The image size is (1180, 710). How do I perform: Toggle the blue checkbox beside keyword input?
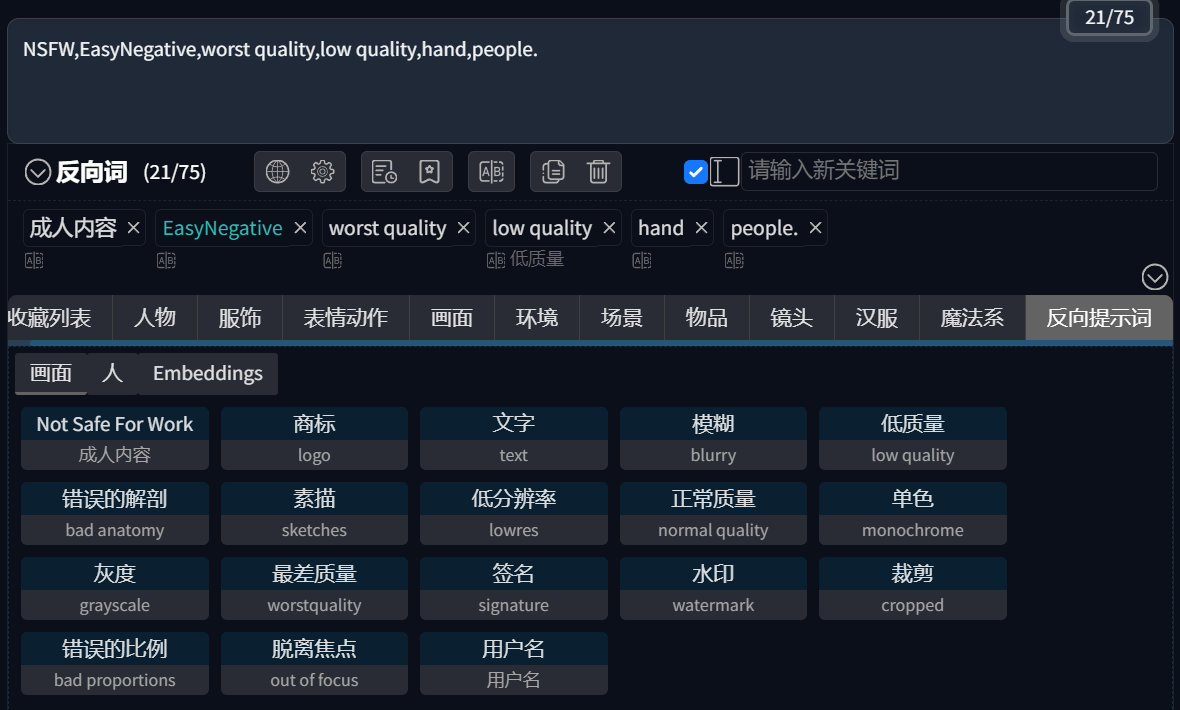[695, 172]
